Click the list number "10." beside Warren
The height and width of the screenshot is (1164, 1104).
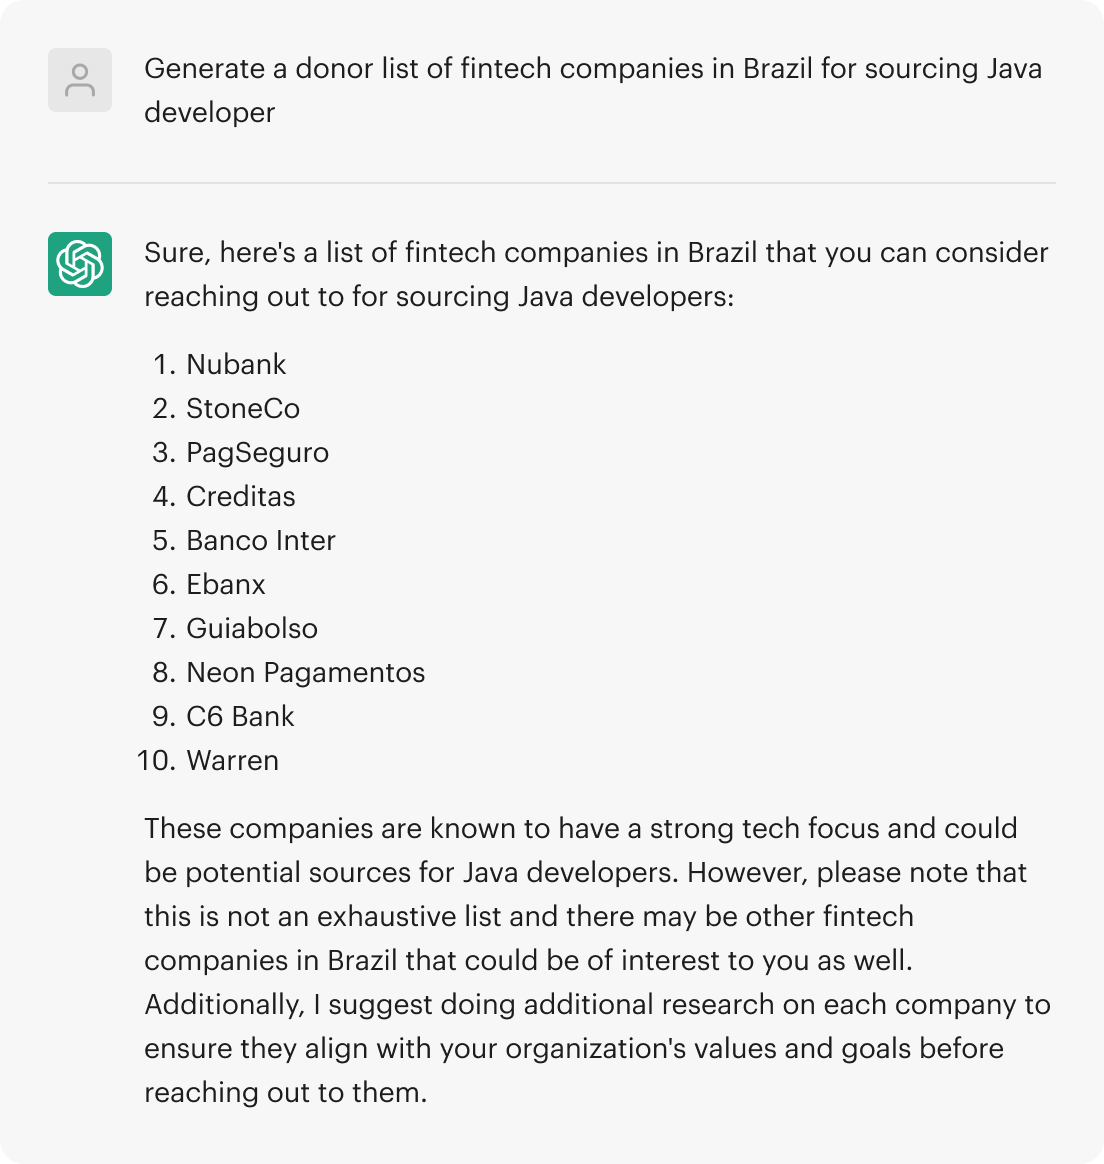click(x=156, y=760)
